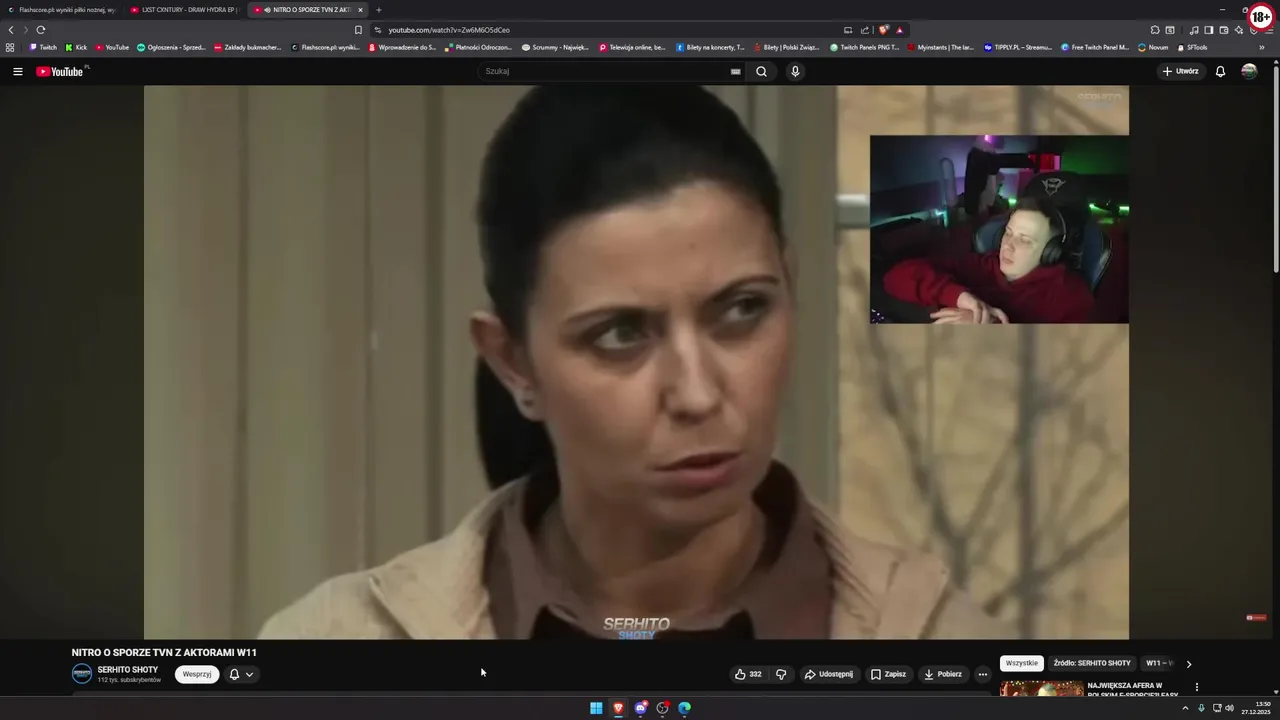Open the SERHITO SHOTY channel name link
Viewport: 1280px width, 720px height.
coord(127,670)
